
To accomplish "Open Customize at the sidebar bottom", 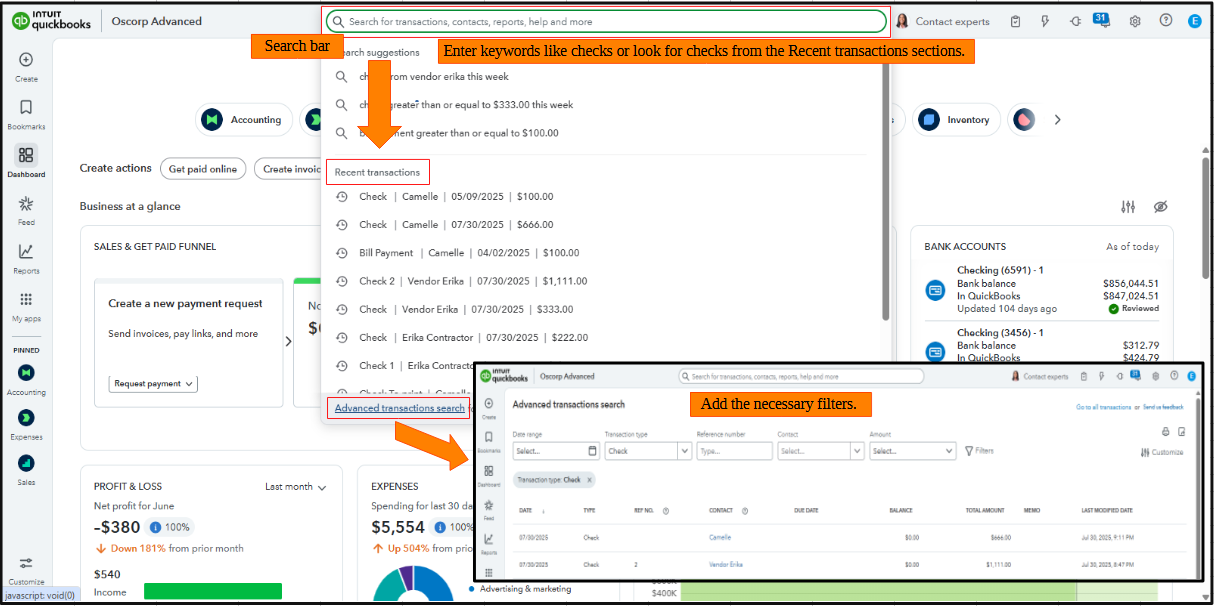I will coord(26,570).
